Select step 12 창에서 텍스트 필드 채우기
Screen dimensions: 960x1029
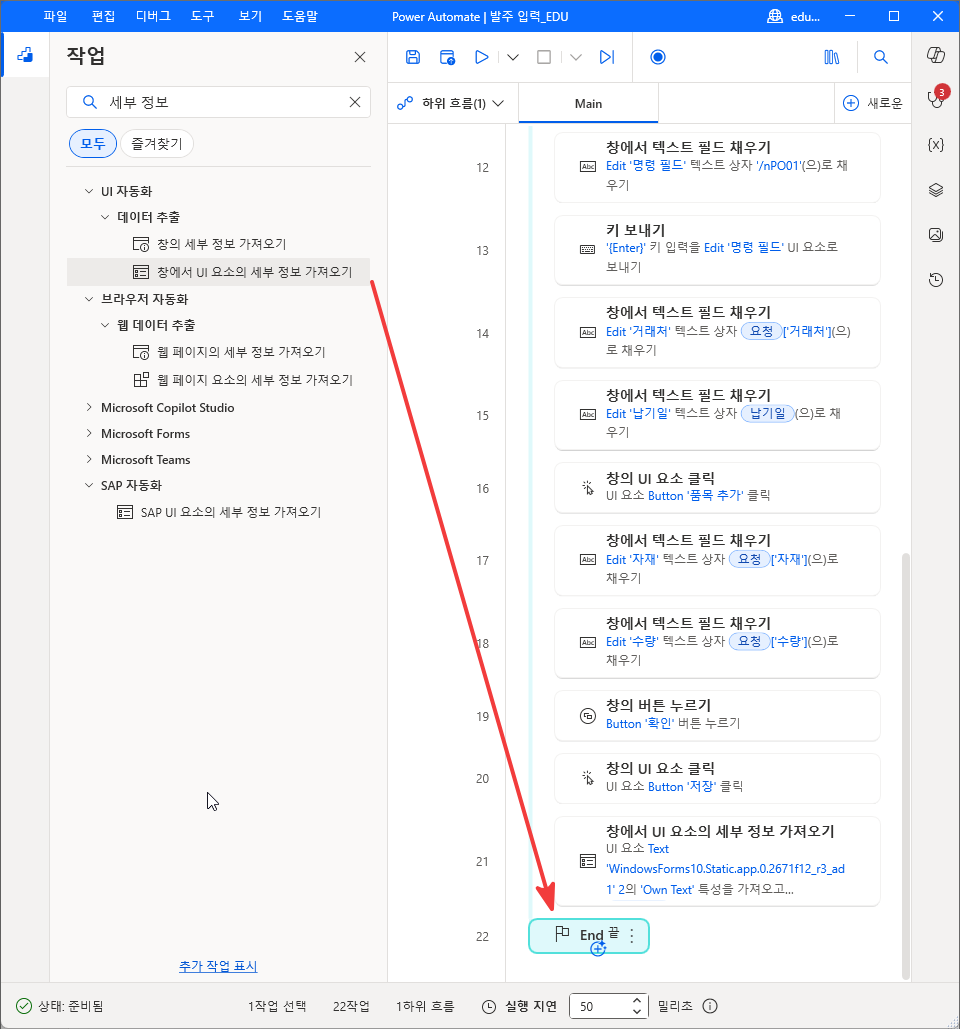[717, 167]
